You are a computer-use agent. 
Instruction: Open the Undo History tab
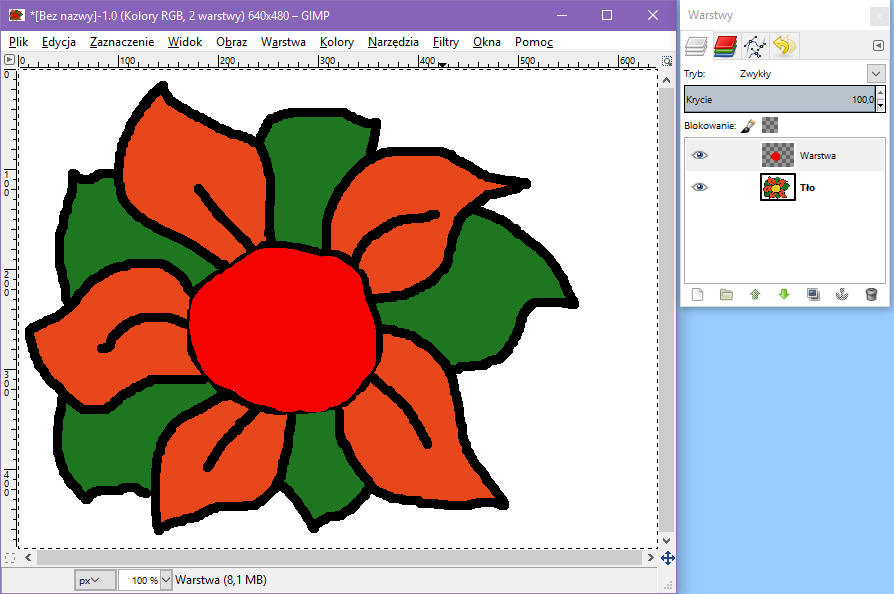pyautogui.click(x=783, y=45)
